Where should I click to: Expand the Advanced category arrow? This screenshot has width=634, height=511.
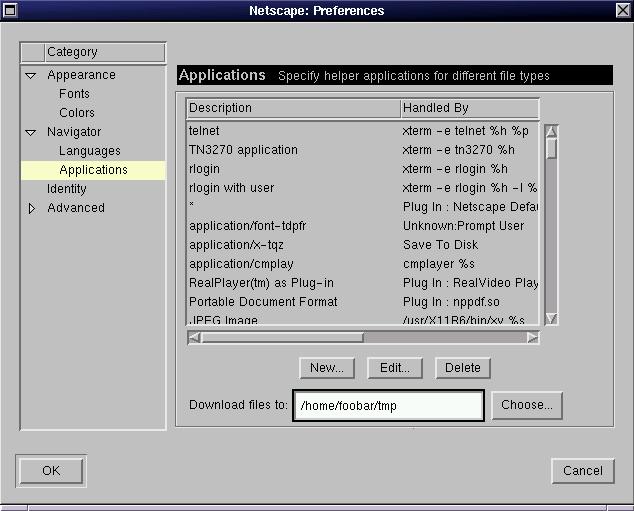(32, 209)
